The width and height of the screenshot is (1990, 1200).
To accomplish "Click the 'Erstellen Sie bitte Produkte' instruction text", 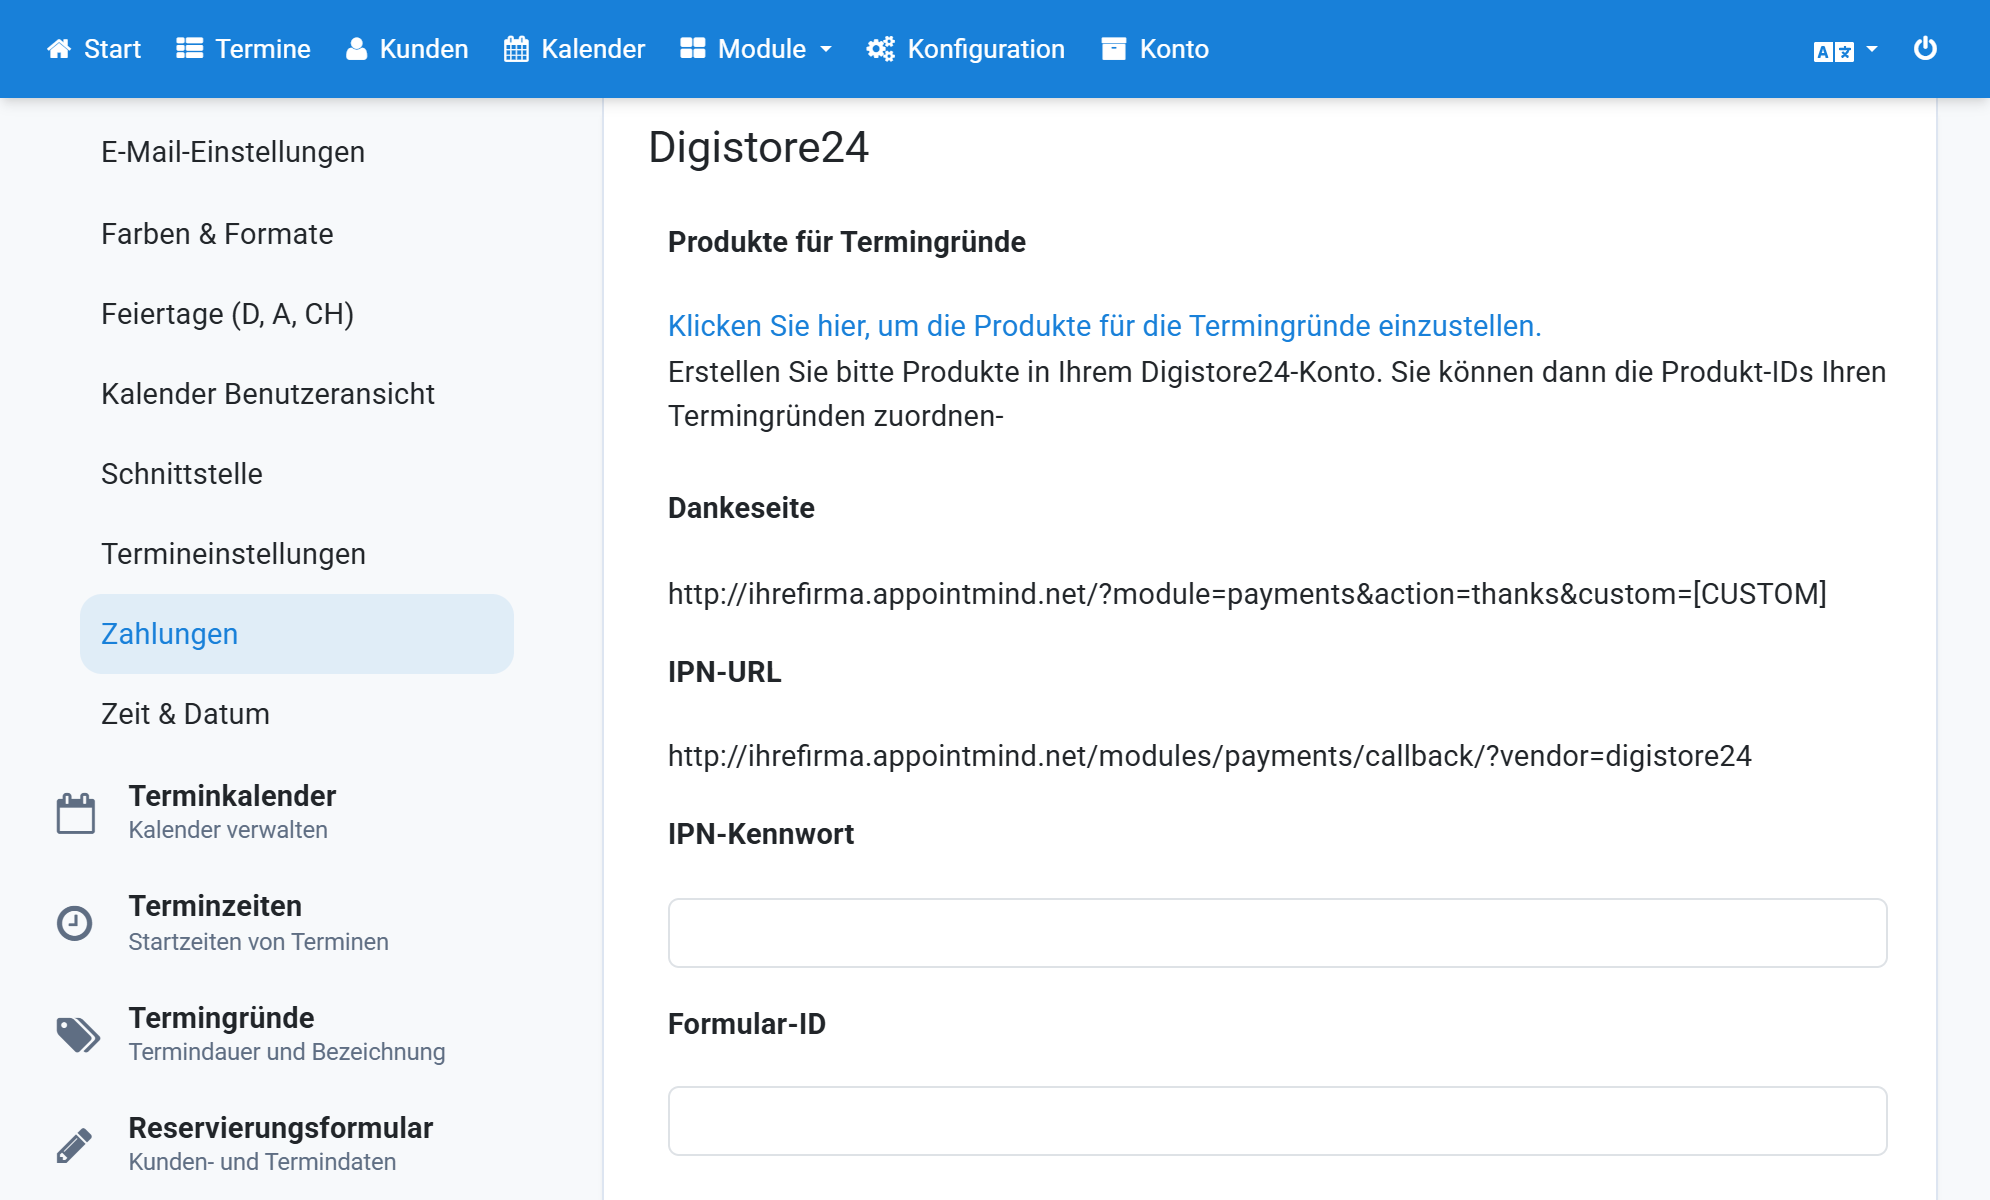I will [1277, 394].
